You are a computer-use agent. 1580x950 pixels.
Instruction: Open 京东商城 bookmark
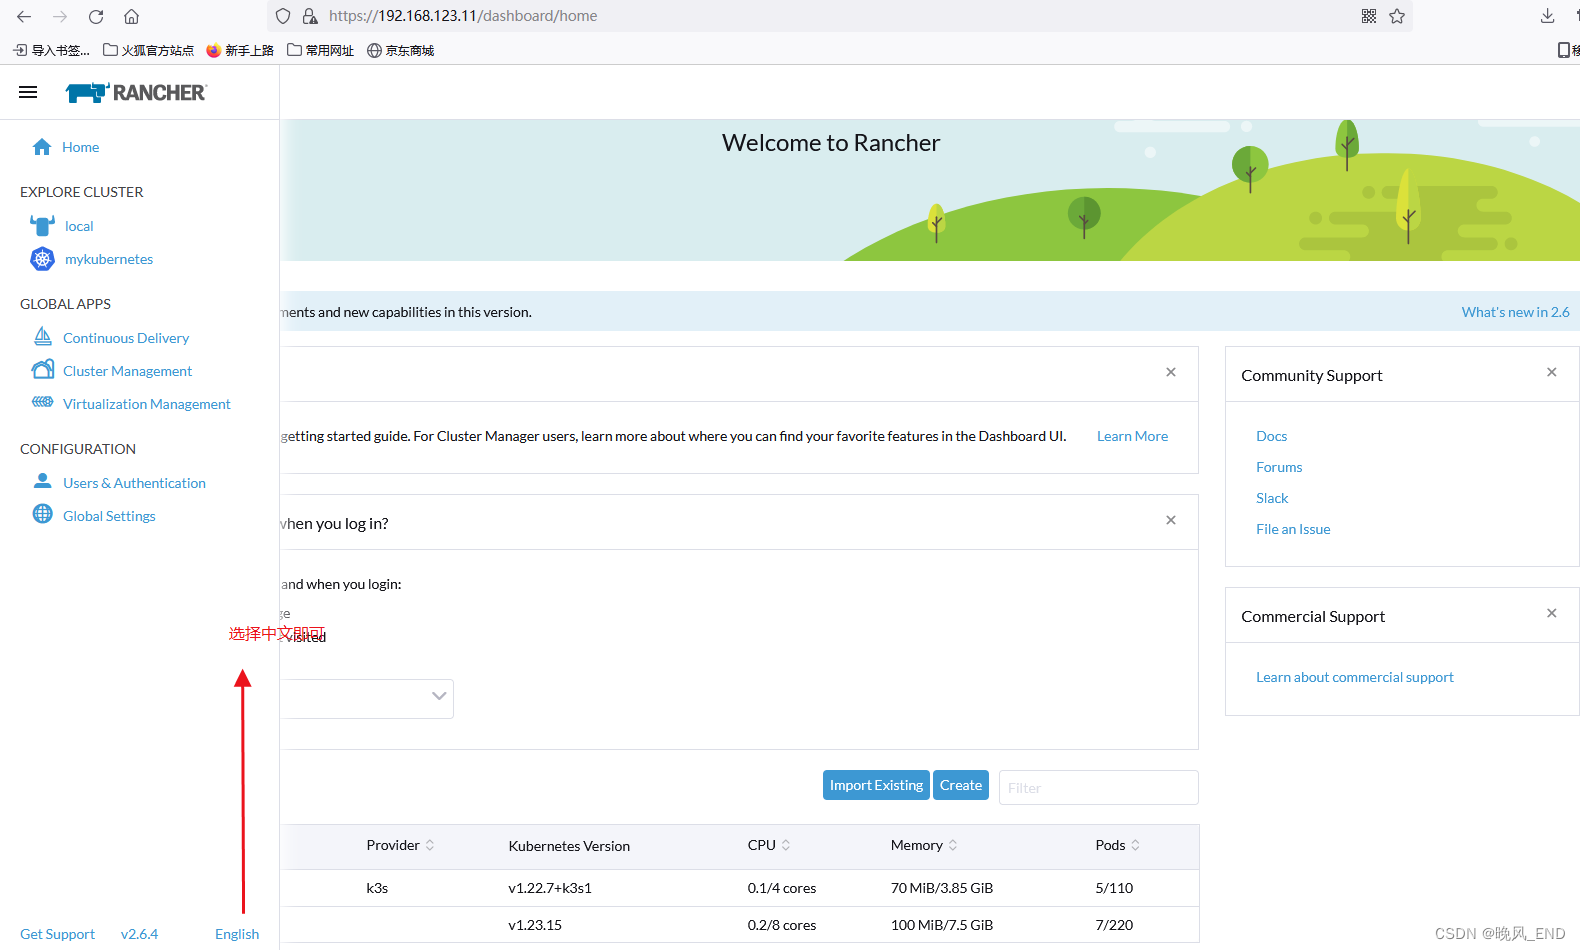point(400,50)
